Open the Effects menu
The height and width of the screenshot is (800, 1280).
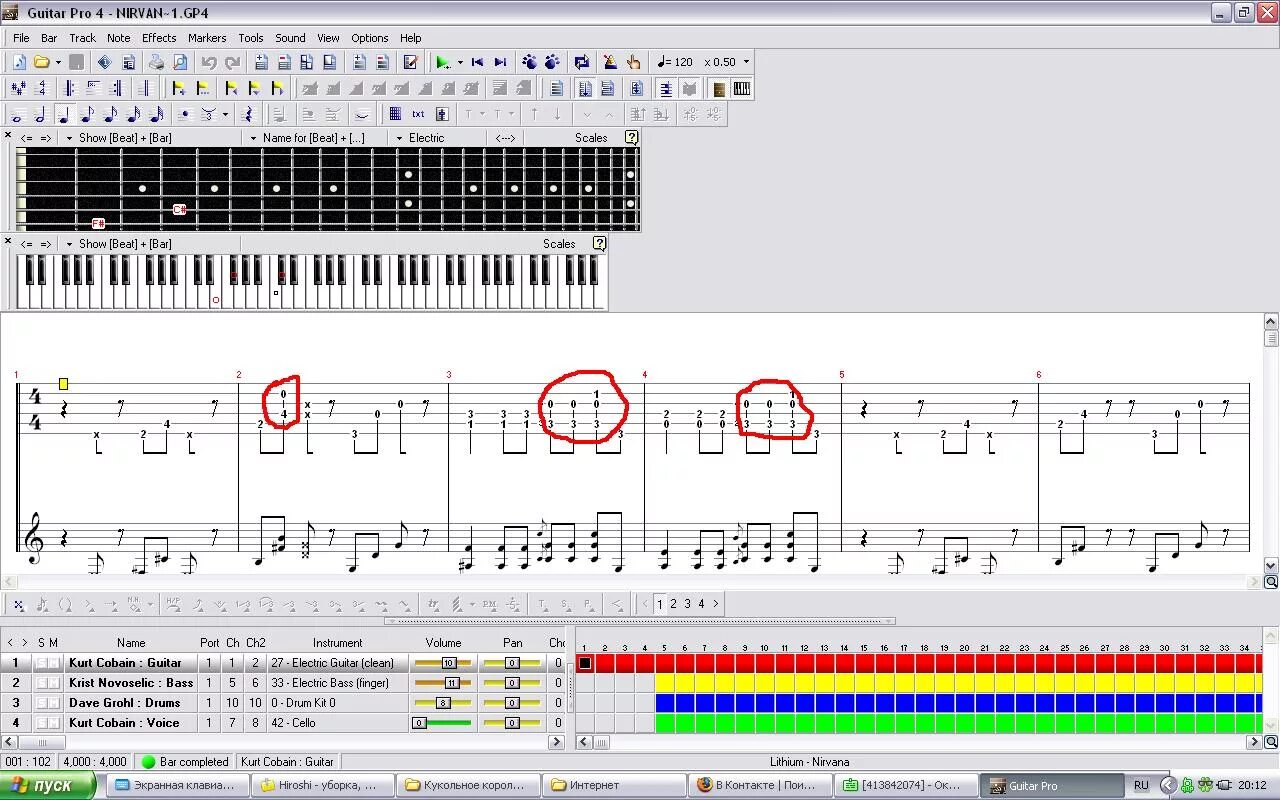159,38
